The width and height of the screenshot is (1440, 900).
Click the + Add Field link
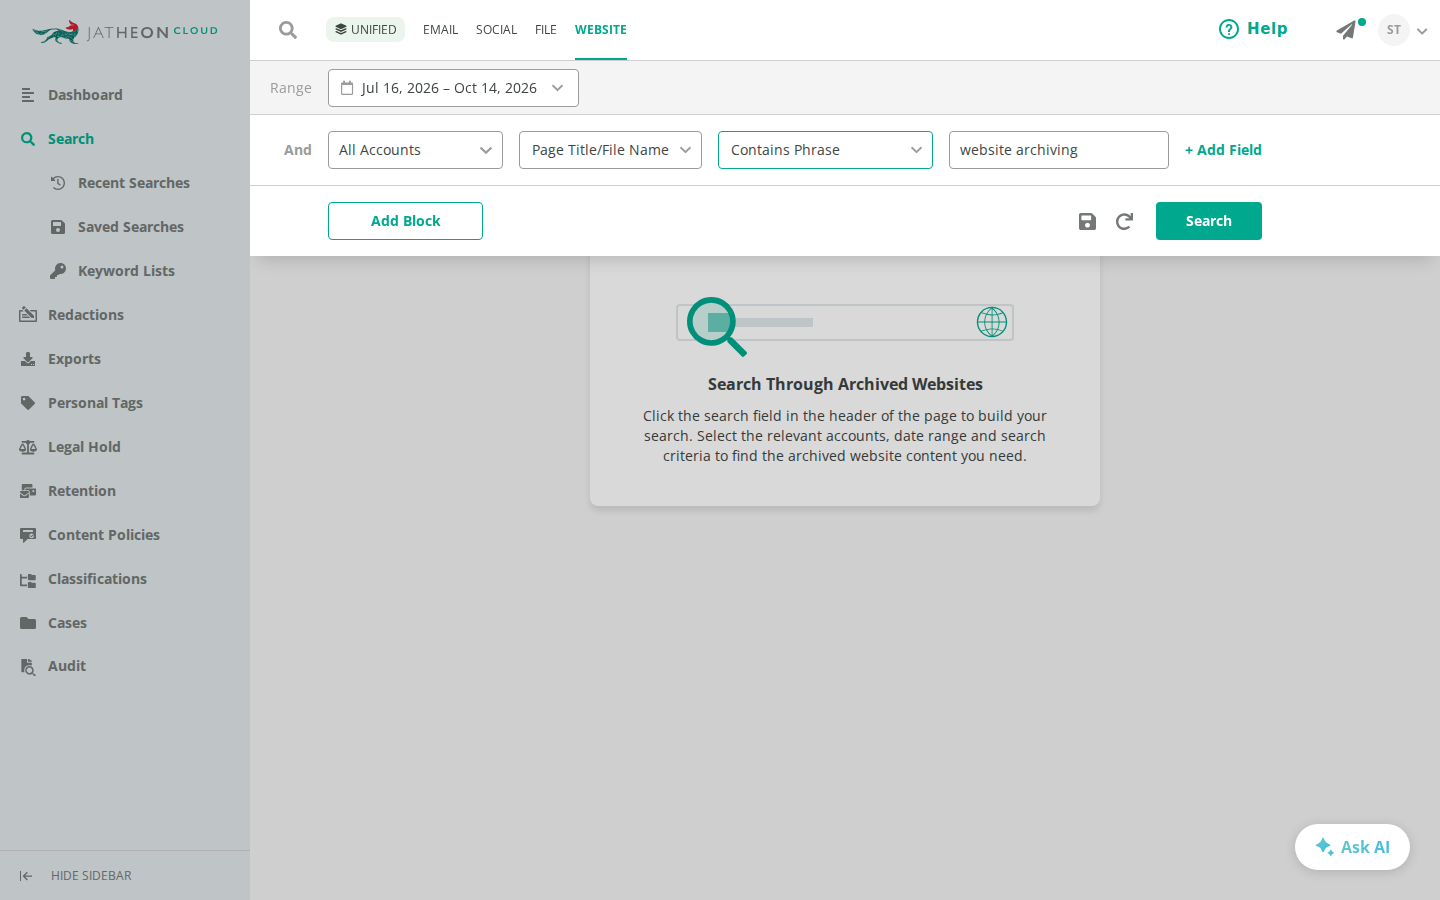click(1223, 150)
